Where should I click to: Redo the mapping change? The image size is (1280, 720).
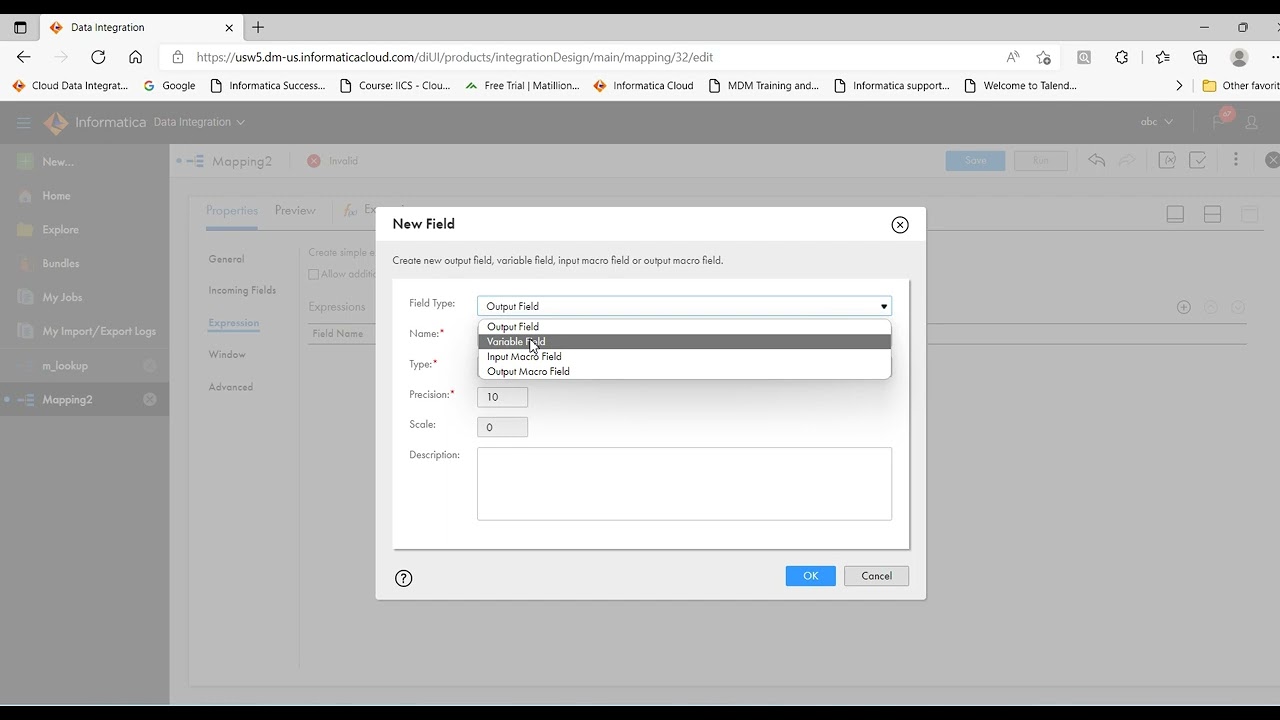1127,161
